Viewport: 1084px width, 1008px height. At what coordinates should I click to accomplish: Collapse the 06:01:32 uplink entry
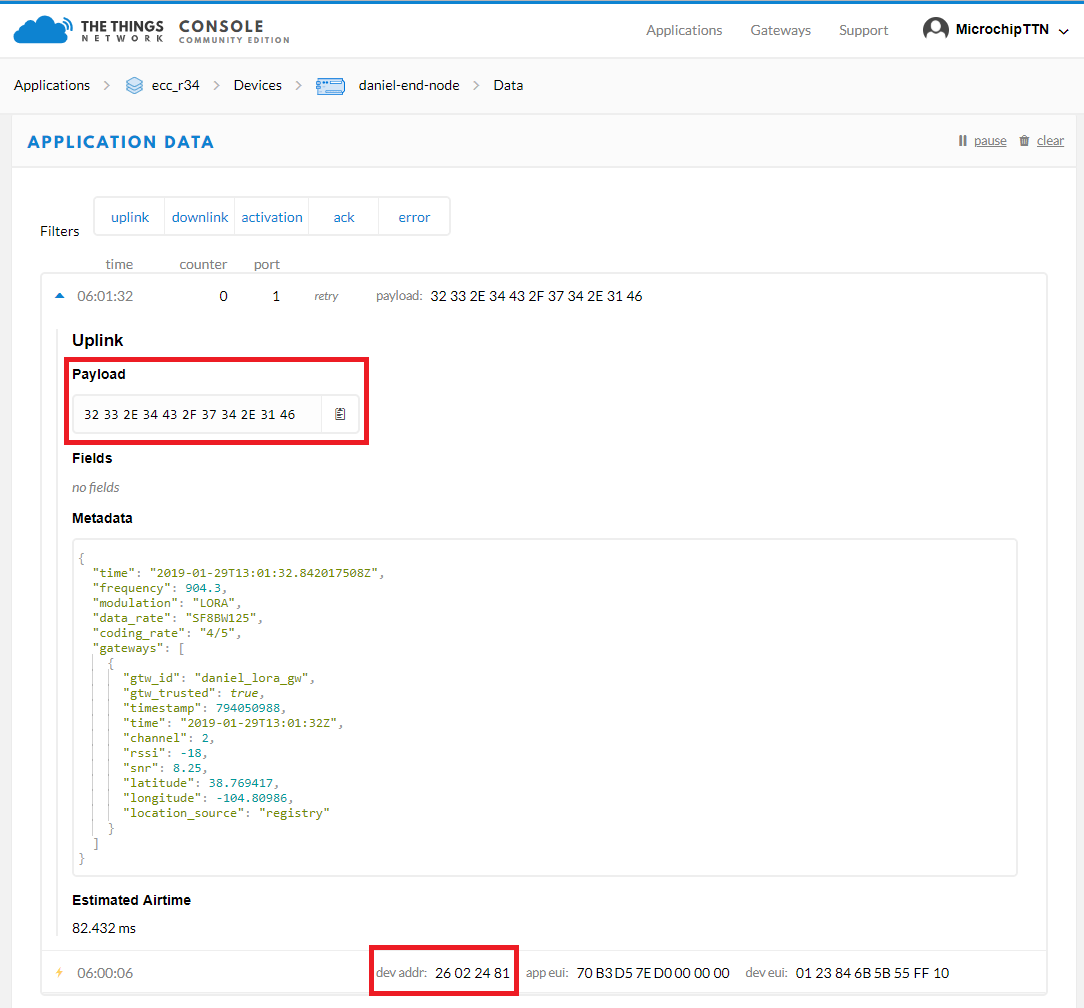[59, 296]
